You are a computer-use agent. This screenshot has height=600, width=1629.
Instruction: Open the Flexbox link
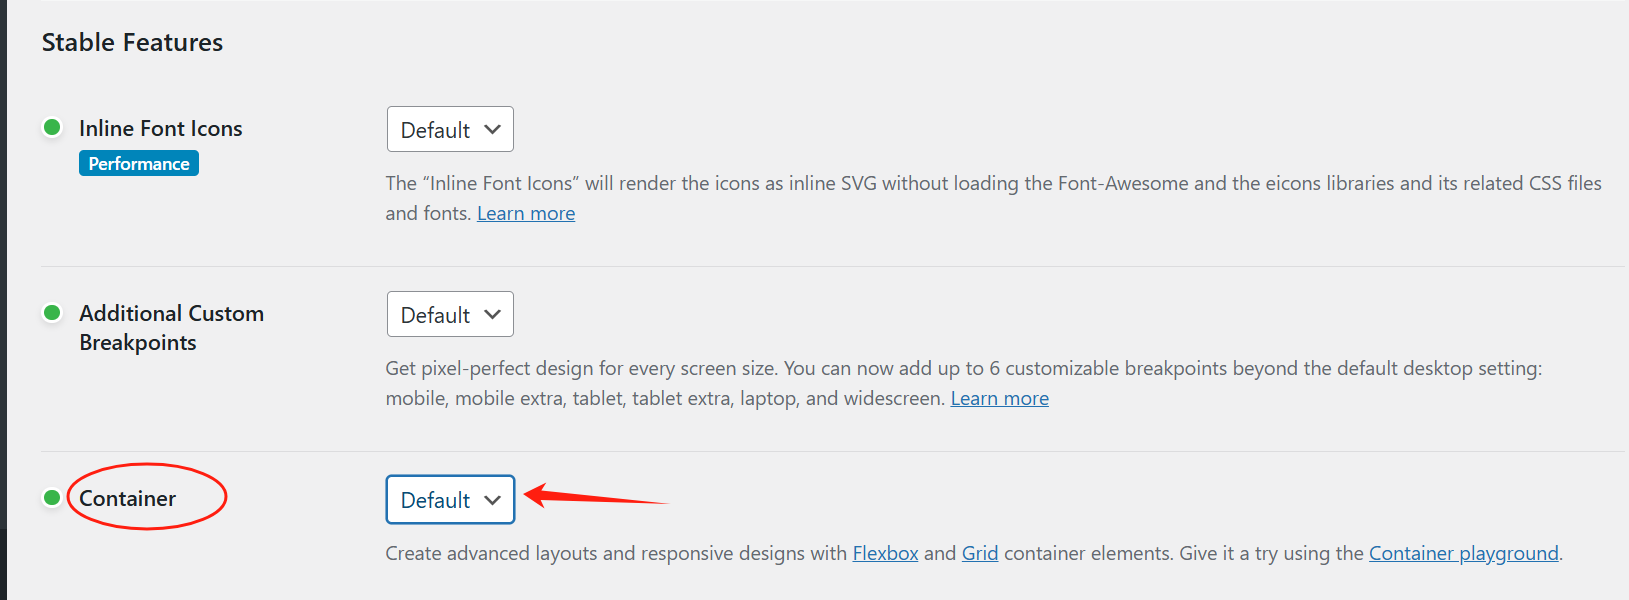(884, 552)
